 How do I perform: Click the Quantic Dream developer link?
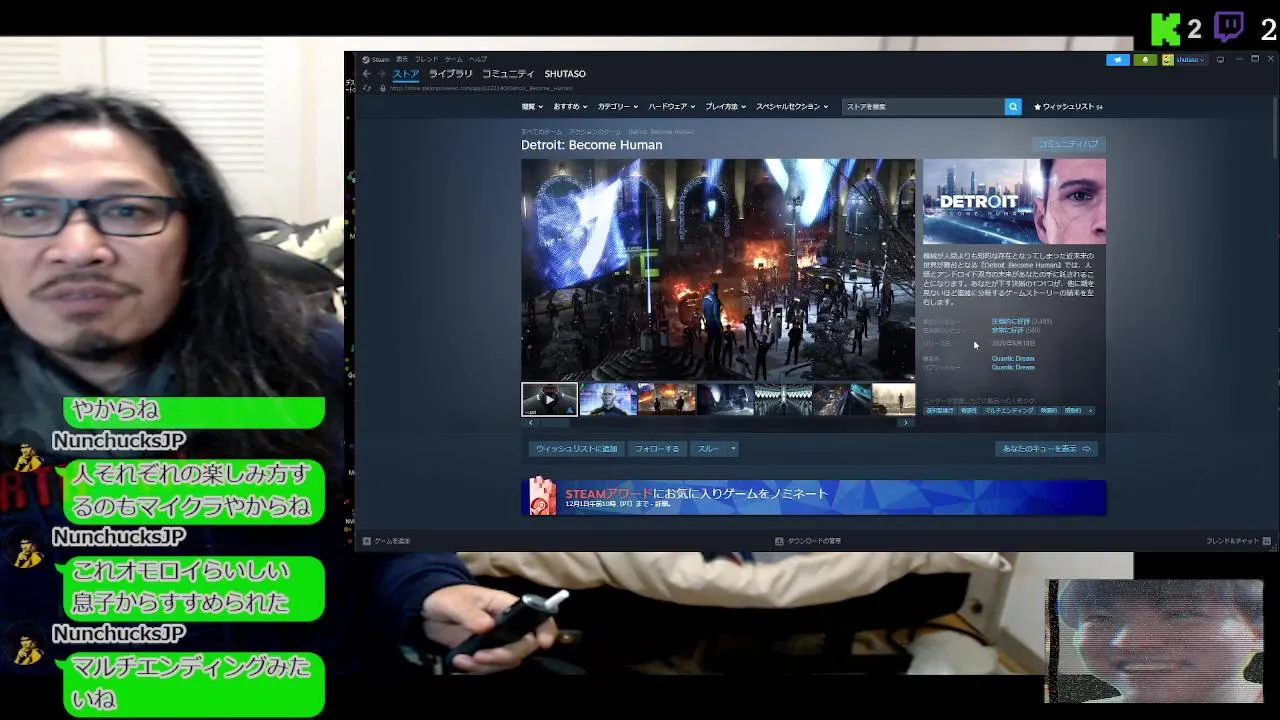1013,358
